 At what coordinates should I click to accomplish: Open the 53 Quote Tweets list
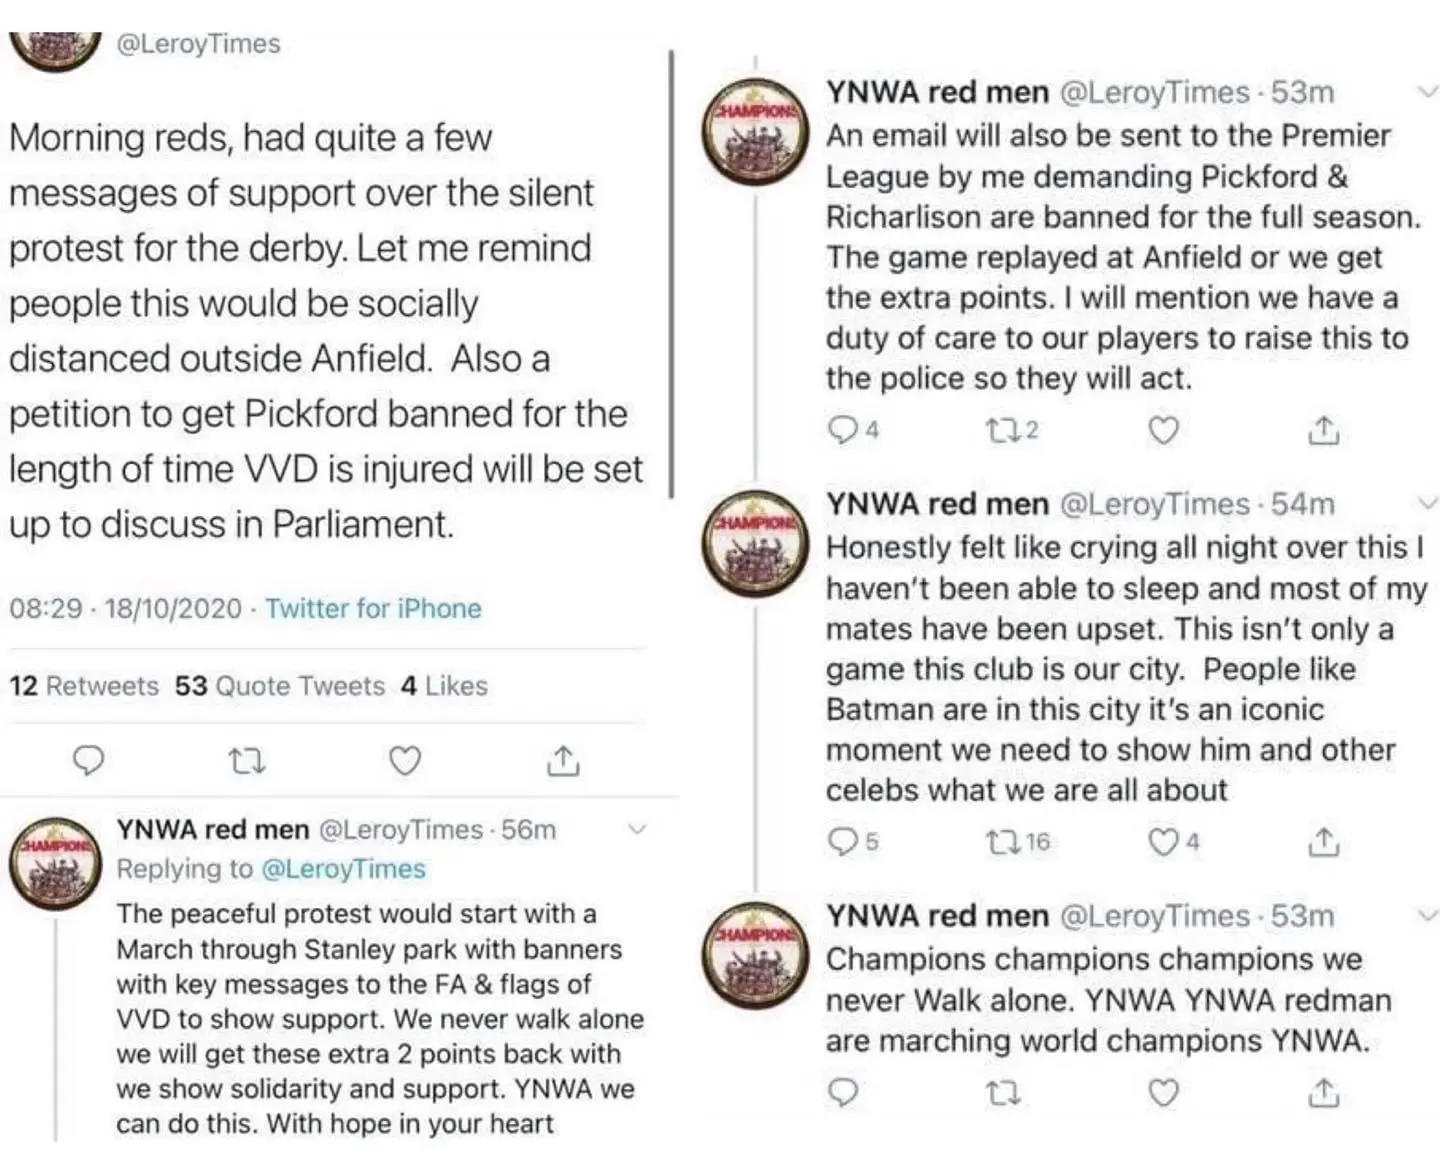point(280,686)
